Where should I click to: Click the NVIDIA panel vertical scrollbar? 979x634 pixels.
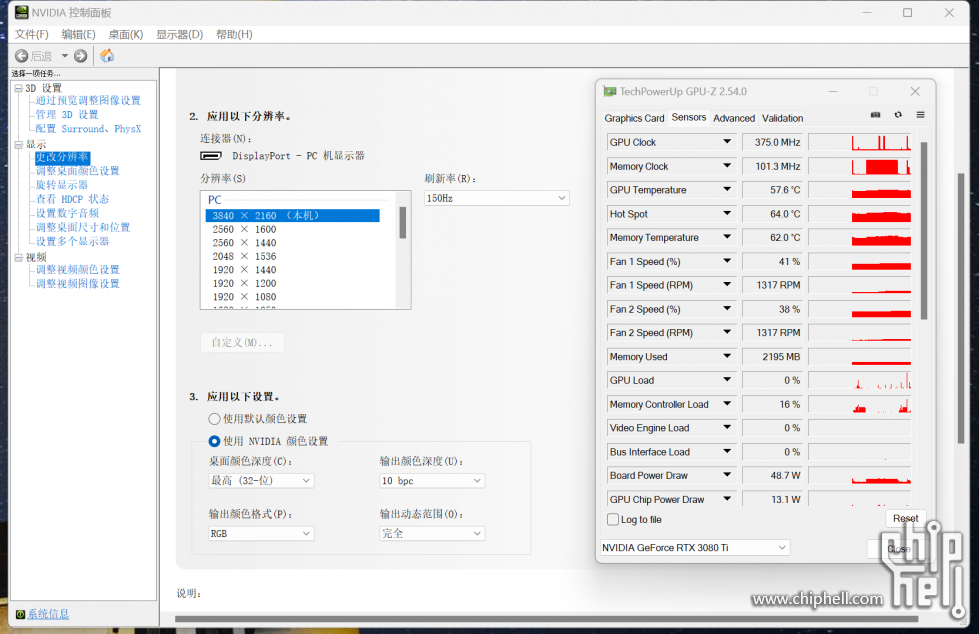[x=962, y=309]
